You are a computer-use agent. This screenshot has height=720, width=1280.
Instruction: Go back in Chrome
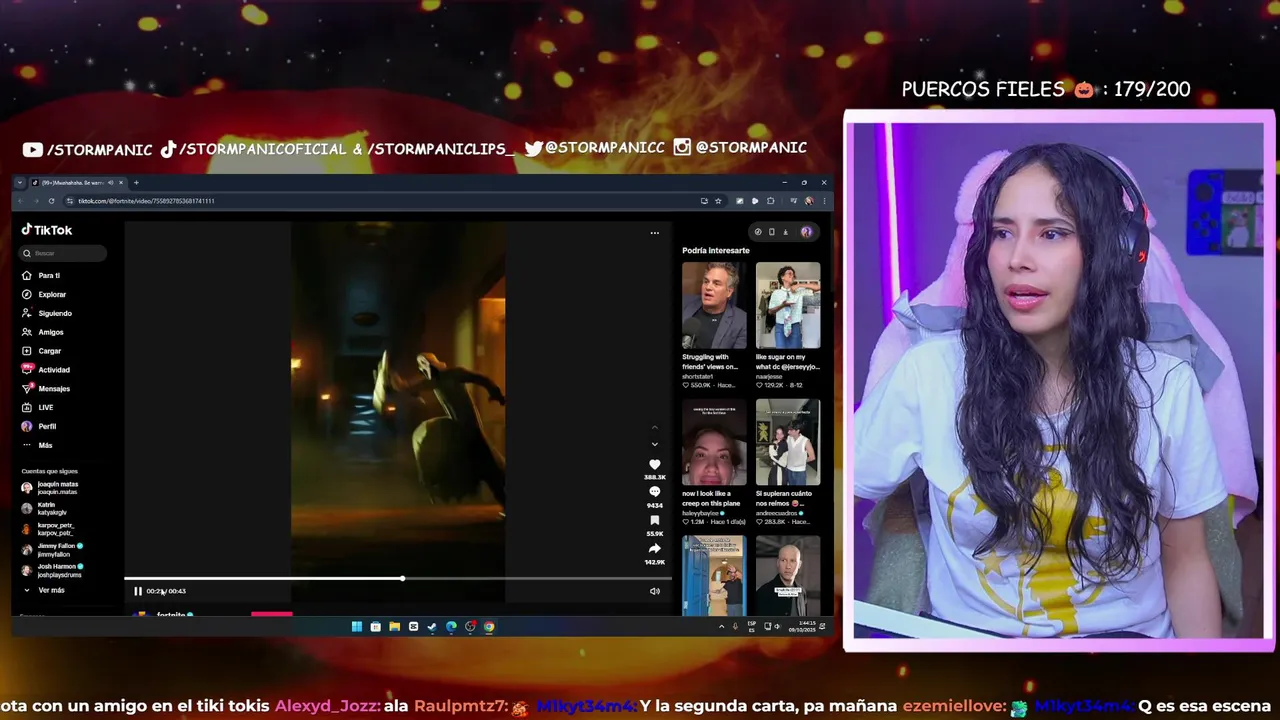point(21,201)
